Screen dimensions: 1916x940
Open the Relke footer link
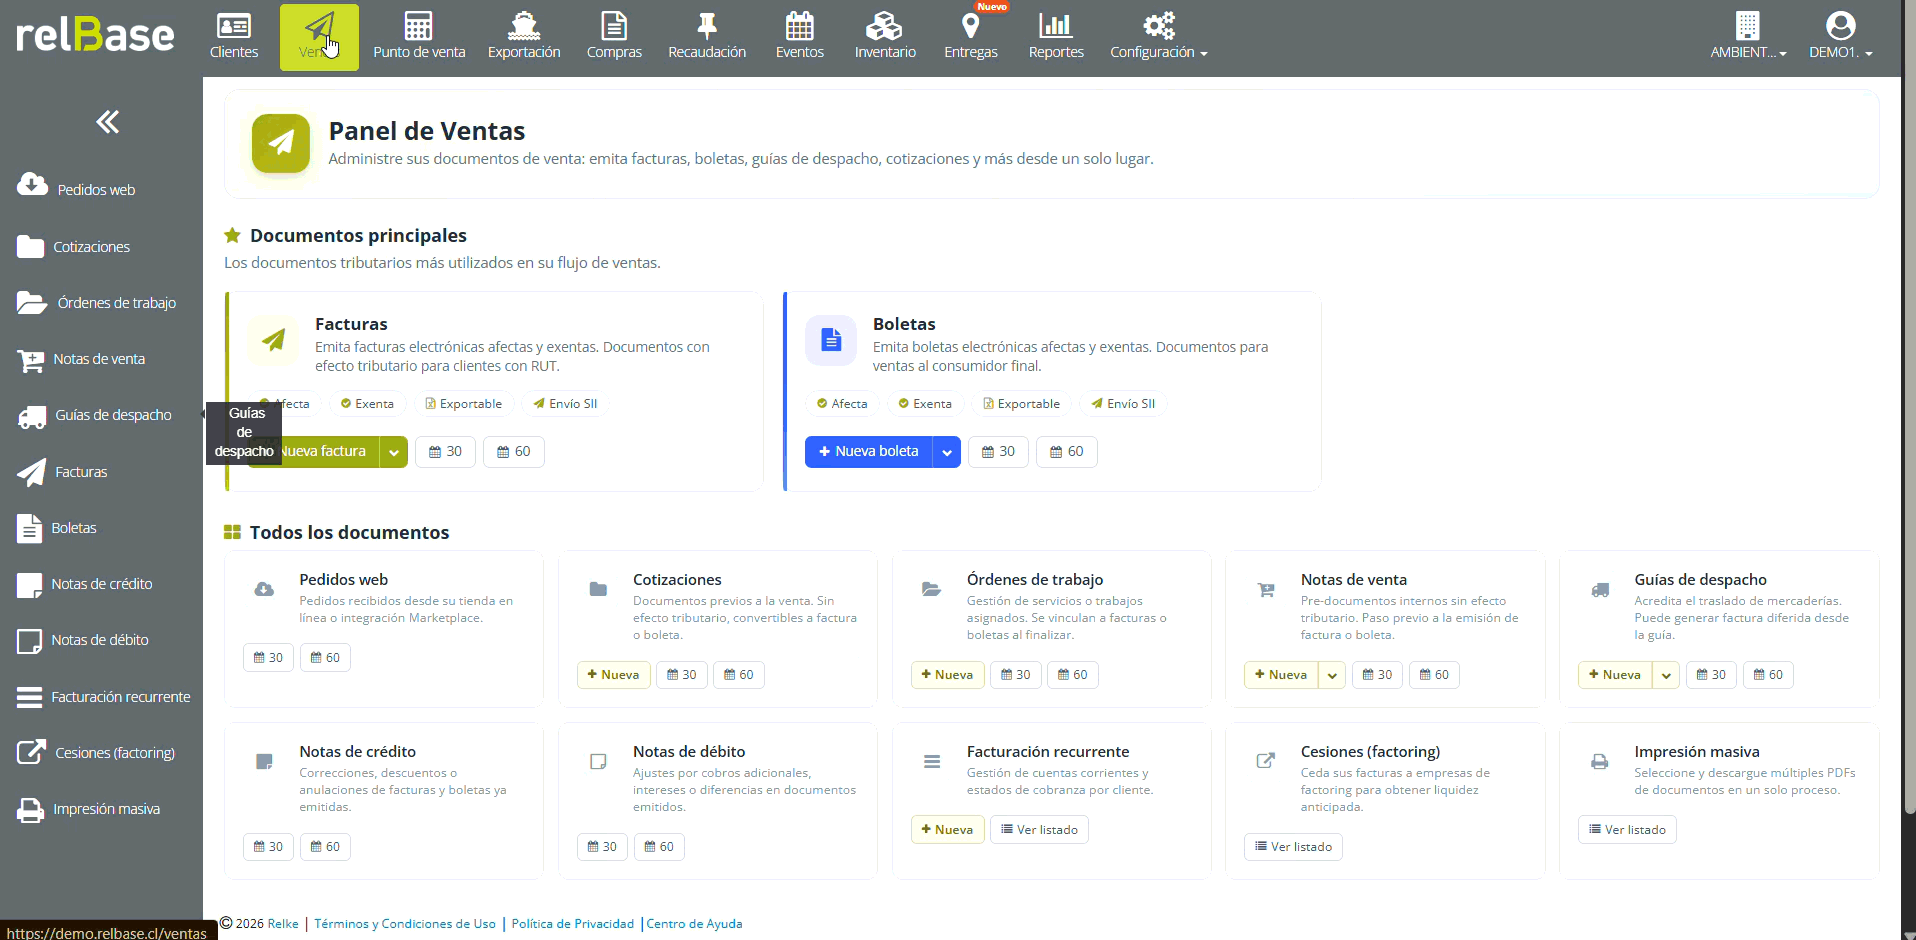283,924
